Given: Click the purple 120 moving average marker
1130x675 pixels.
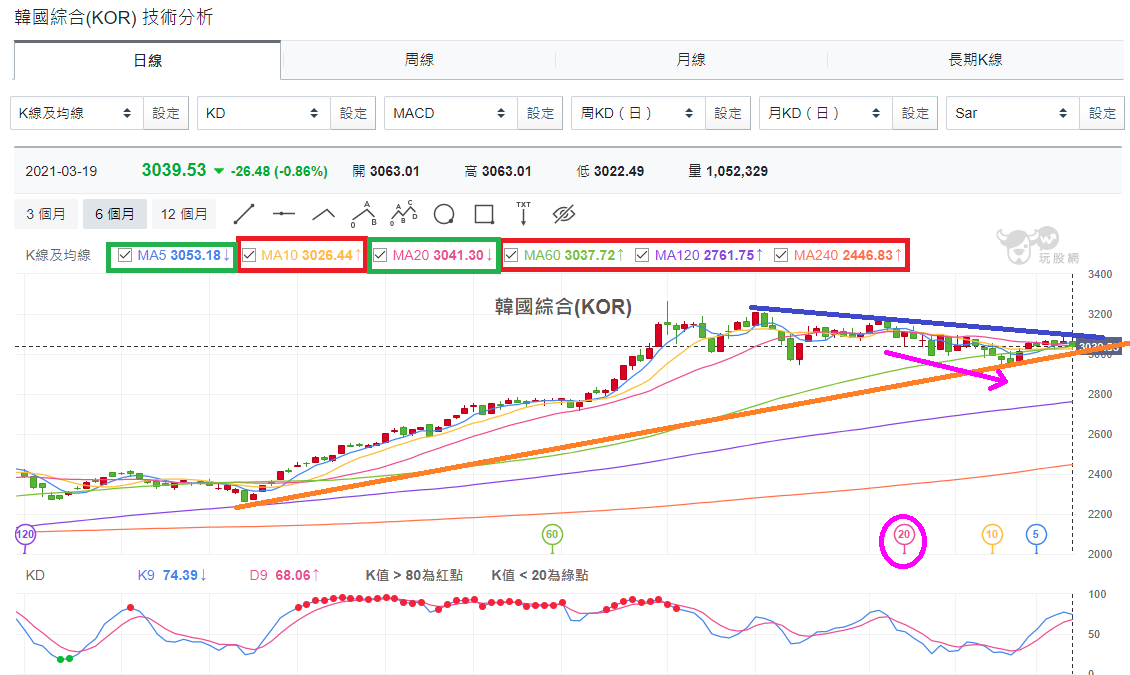Looking at the screenshot, I should (x=25, y=535).
